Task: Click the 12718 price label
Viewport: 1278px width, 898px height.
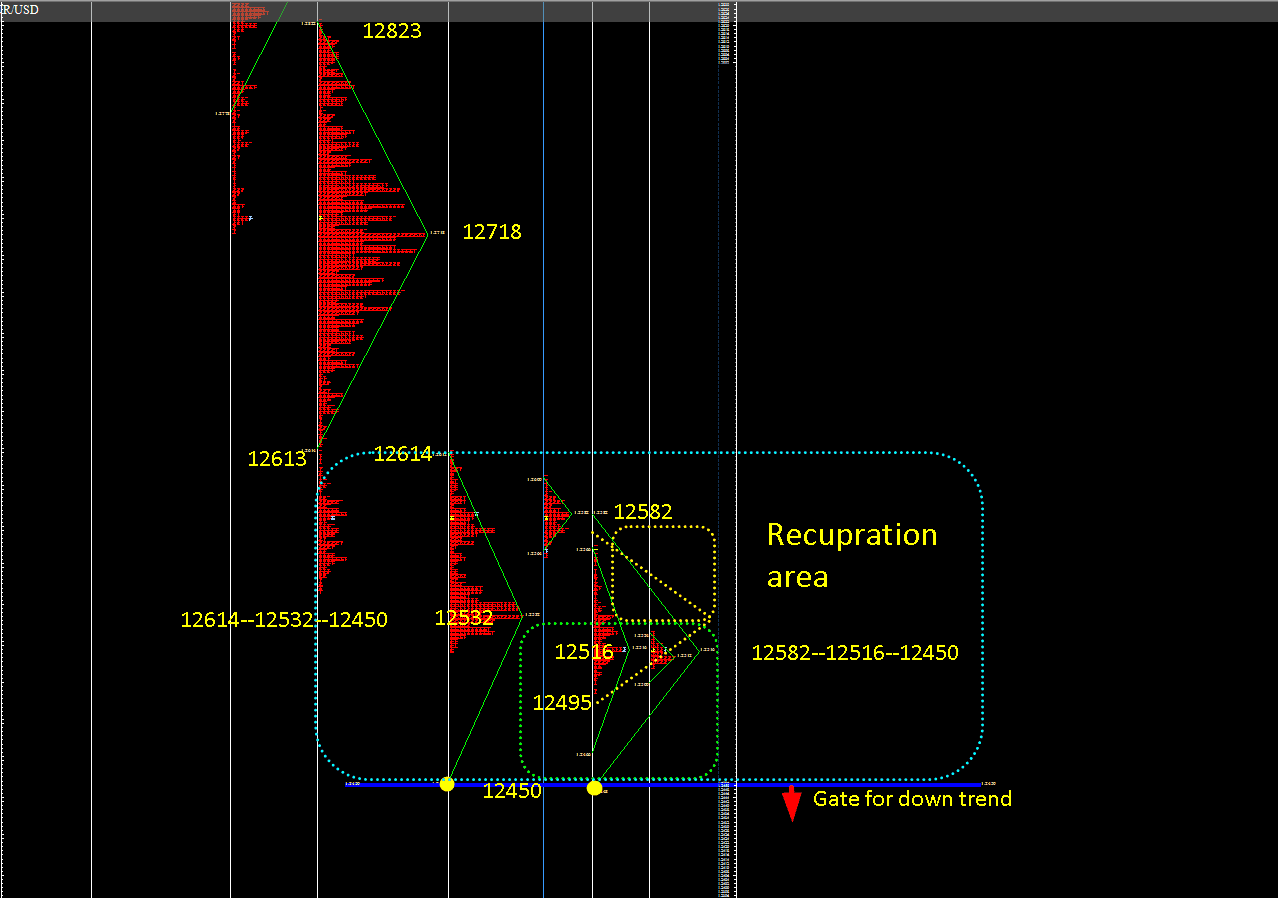Action: [x=492, y=232]
